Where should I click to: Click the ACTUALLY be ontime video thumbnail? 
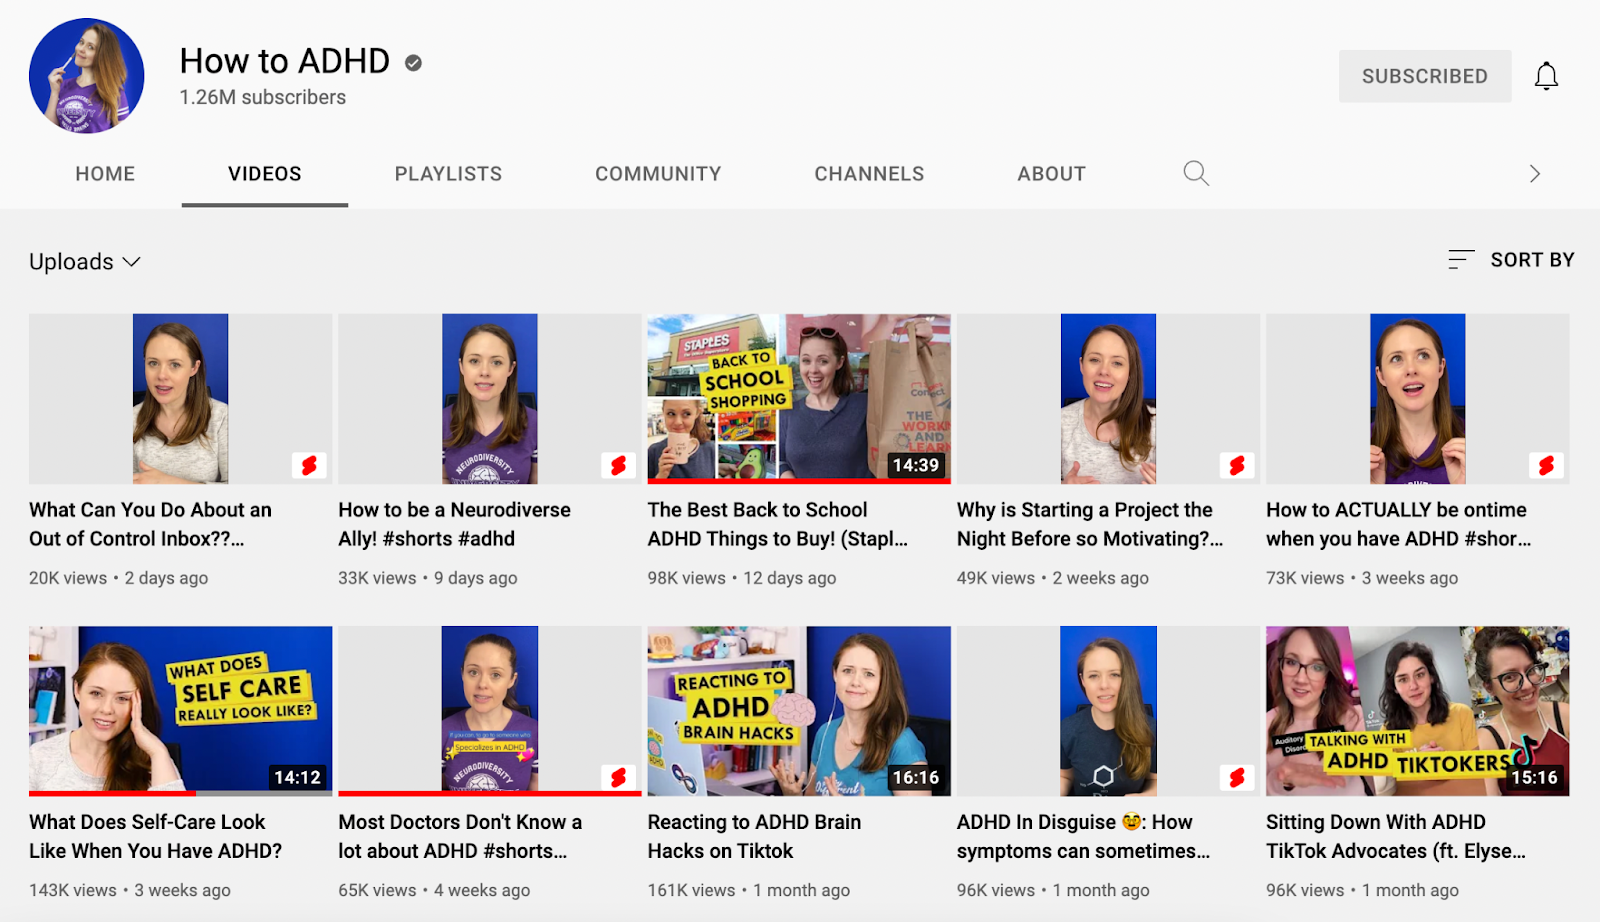[x=1418, y=399]
